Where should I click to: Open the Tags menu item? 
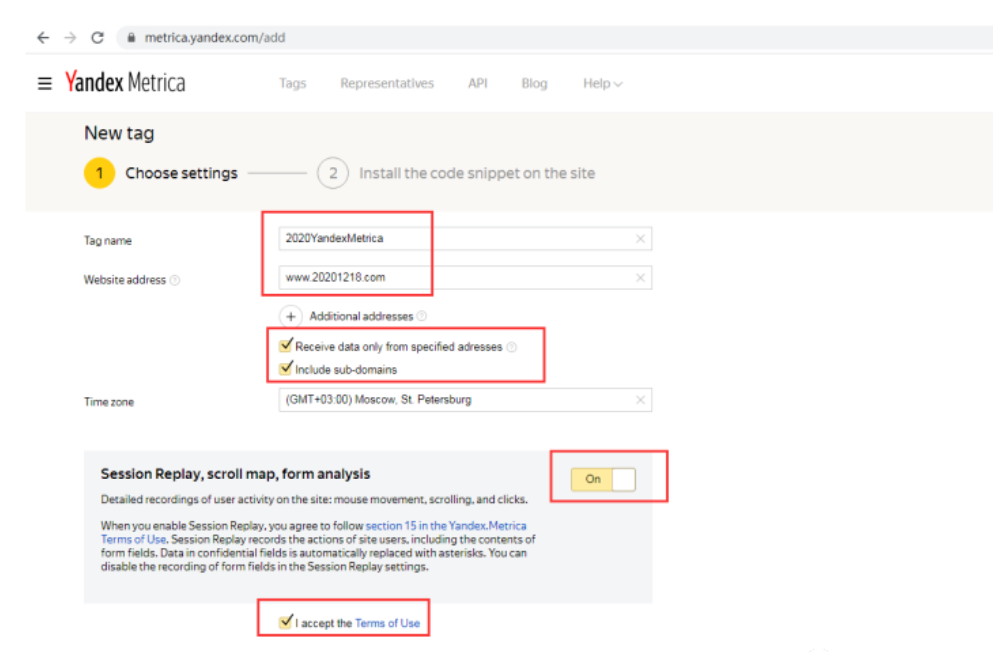(293, 84)
